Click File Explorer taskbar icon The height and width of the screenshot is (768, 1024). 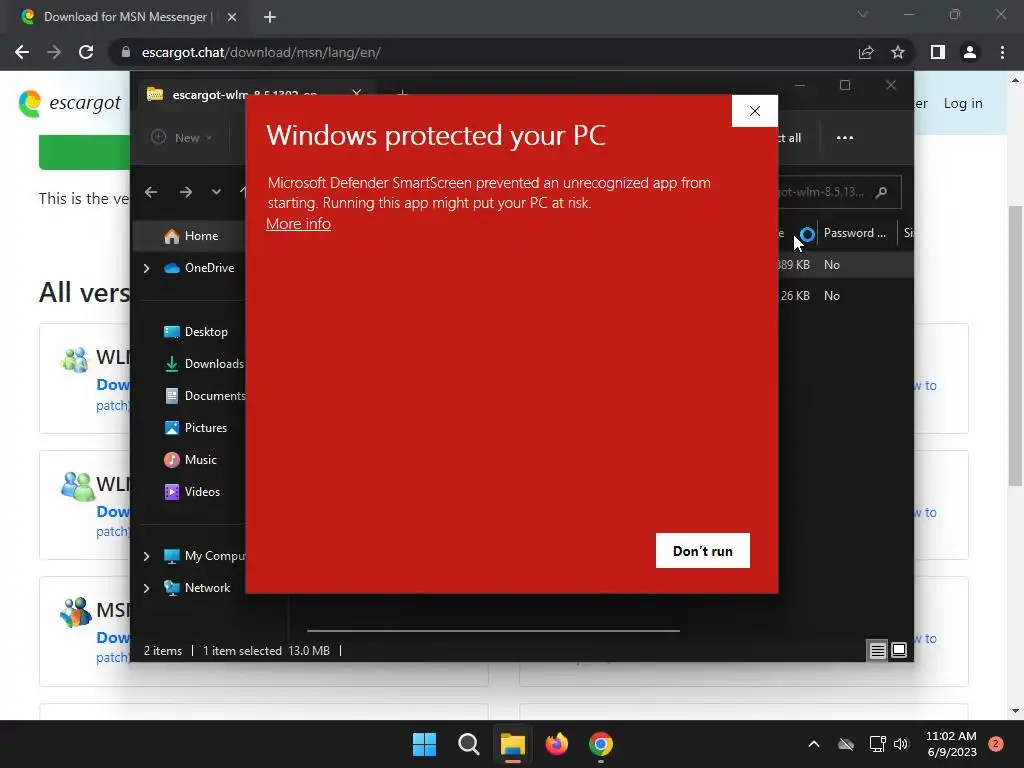(x=513, y=744)
